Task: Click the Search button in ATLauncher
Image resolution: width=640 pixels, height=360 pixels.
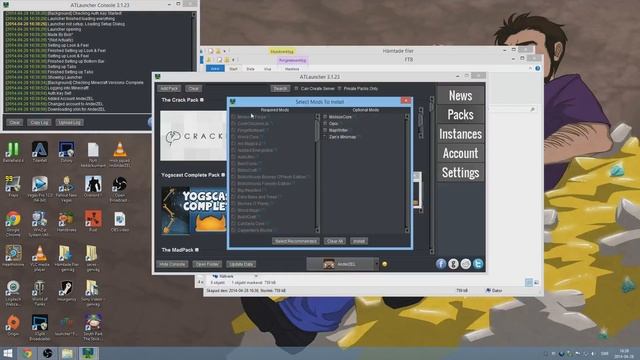Action: click(x=280, y=89)
